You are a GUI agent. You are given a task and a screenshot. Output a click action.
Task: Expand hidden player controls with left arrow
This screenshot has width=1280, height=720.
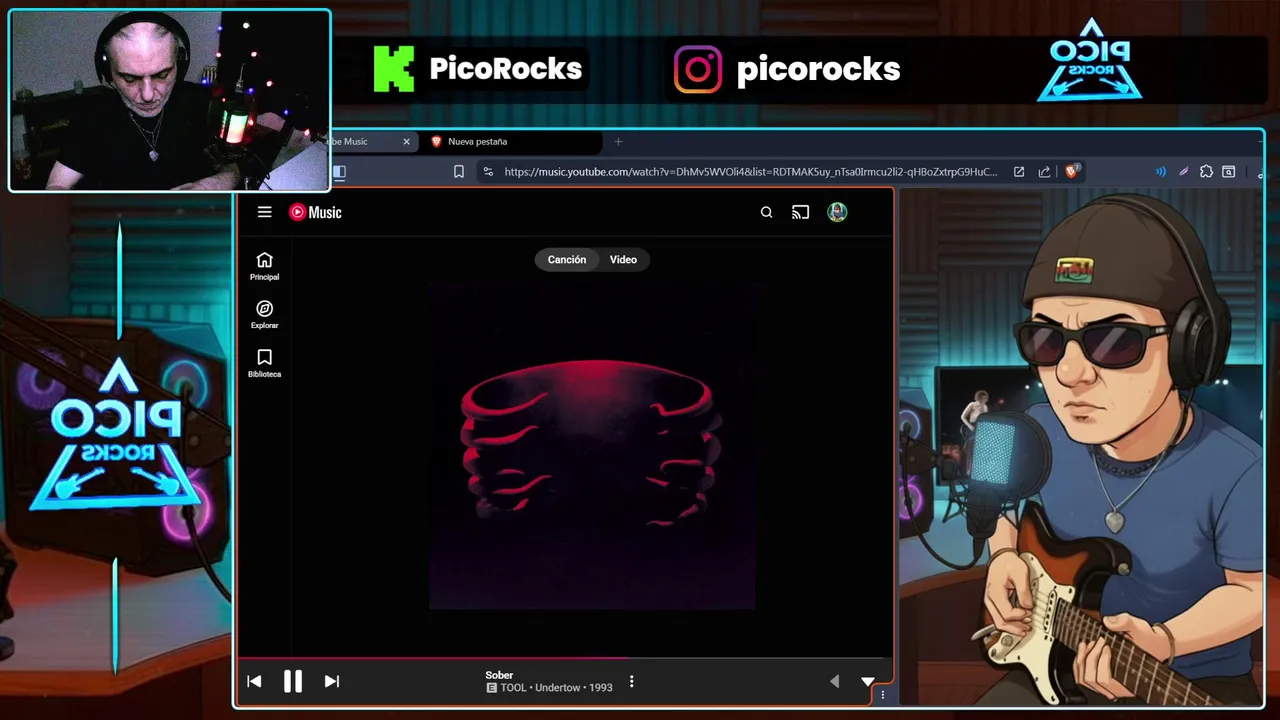[834, 681]
